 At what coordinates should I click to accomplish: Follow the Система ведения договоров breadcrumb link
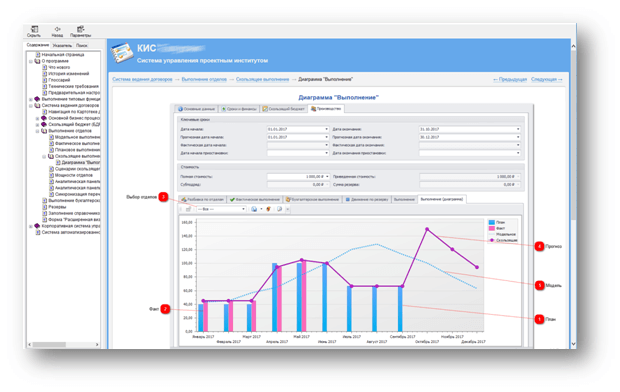[x=142, y=80]
